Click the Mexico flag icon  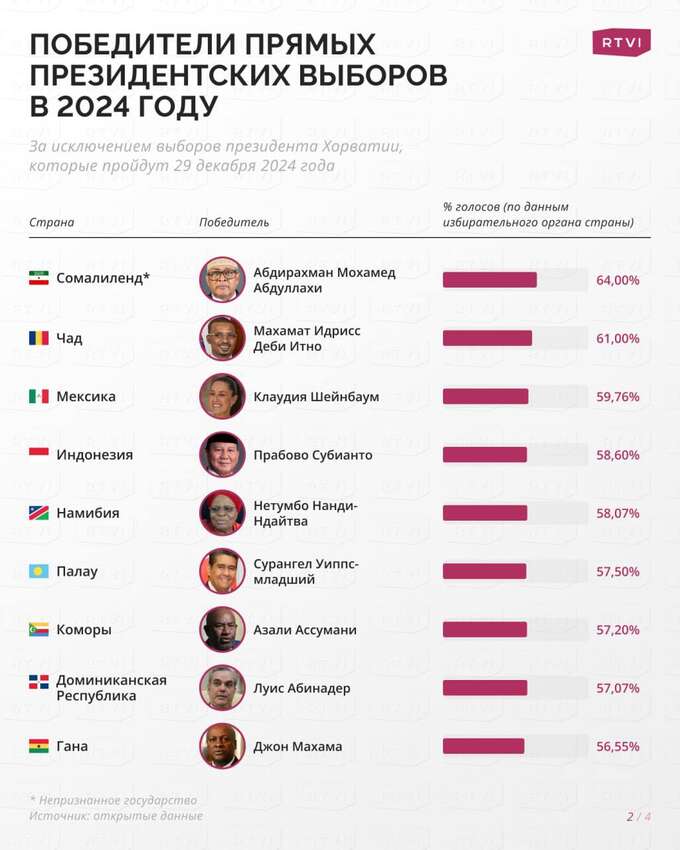point(39,396)
